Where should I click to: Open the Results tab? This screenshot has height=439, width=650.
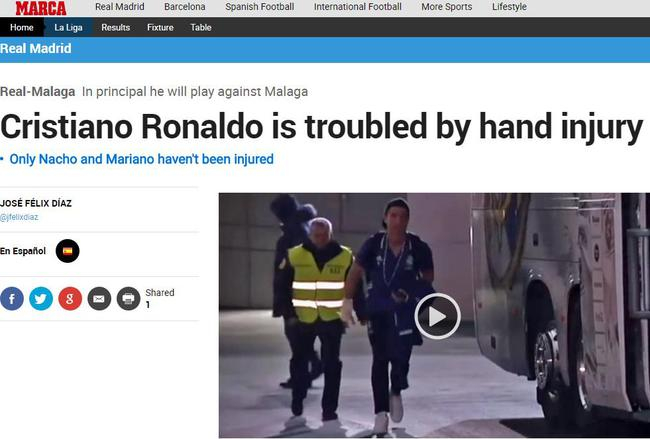pyautogui.click(x=116, y=27)
